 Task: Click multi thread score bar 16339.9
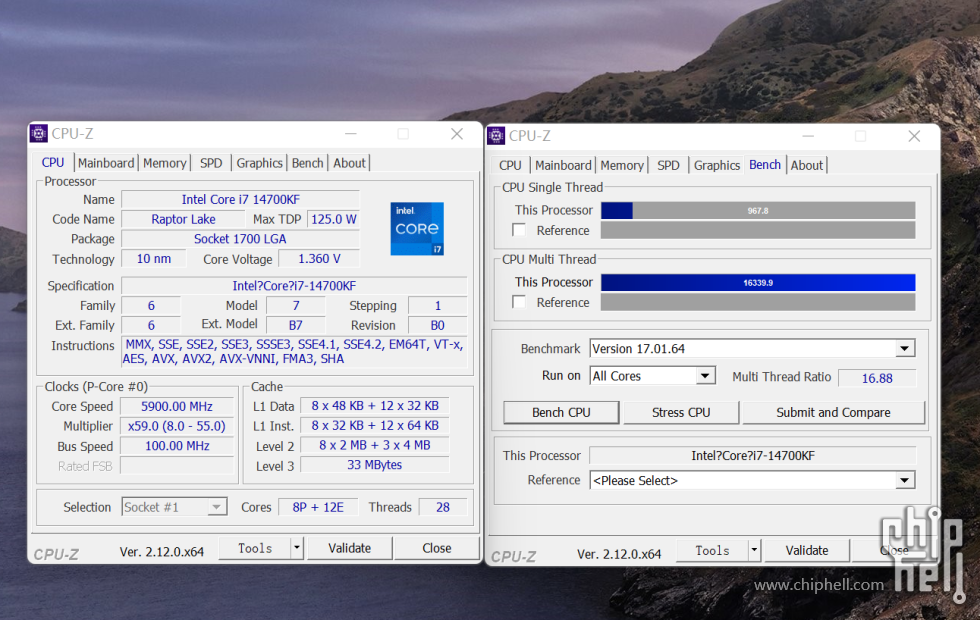pos(758,282)
